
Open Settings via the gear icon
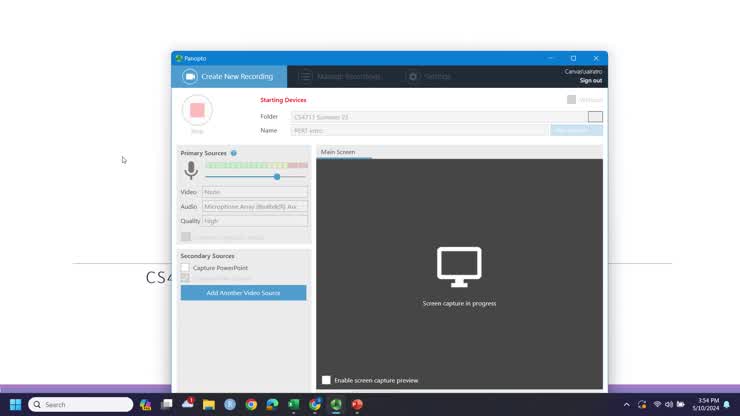(413, 77)
